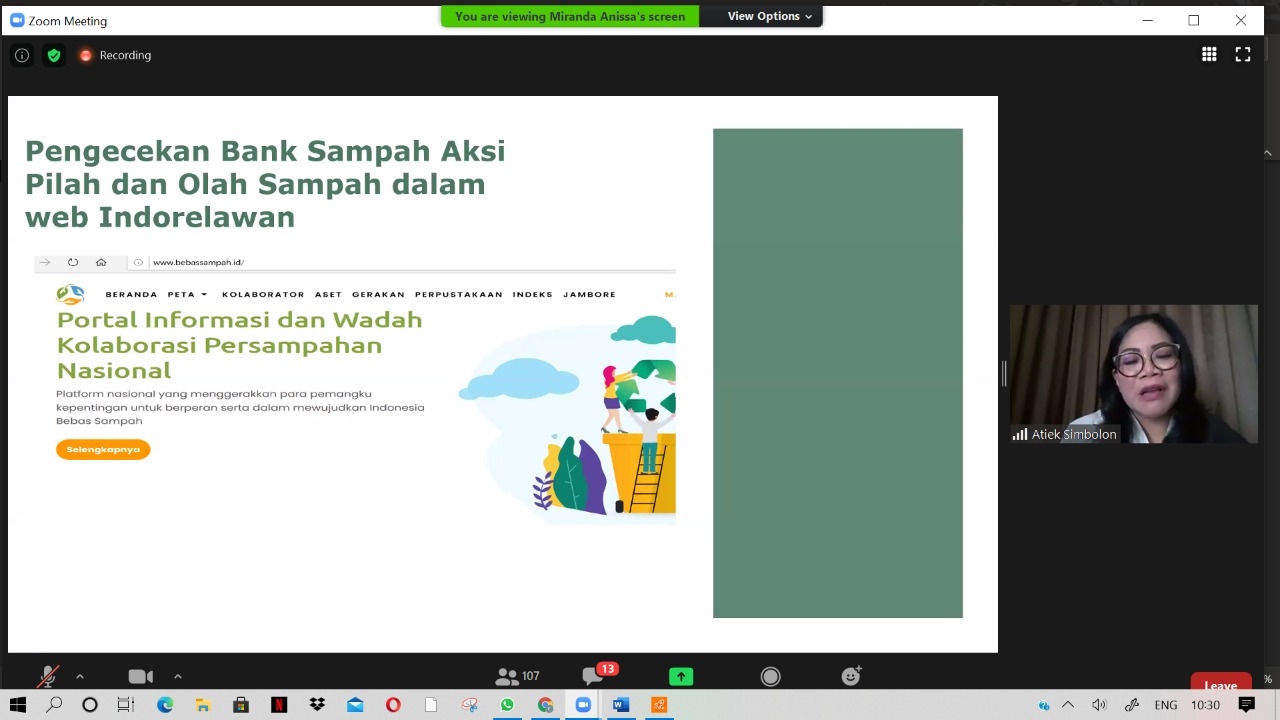Open the meeting information icon
This screenshot has height=720, width=1280.
22,56
